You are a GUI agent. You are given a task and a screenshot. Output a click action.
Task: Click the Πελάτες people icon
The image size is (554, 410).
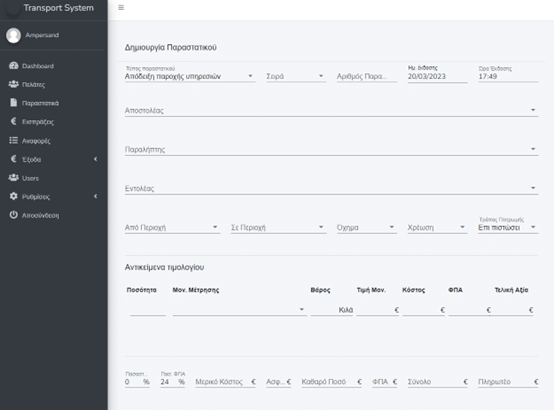(x=13, y=84)
